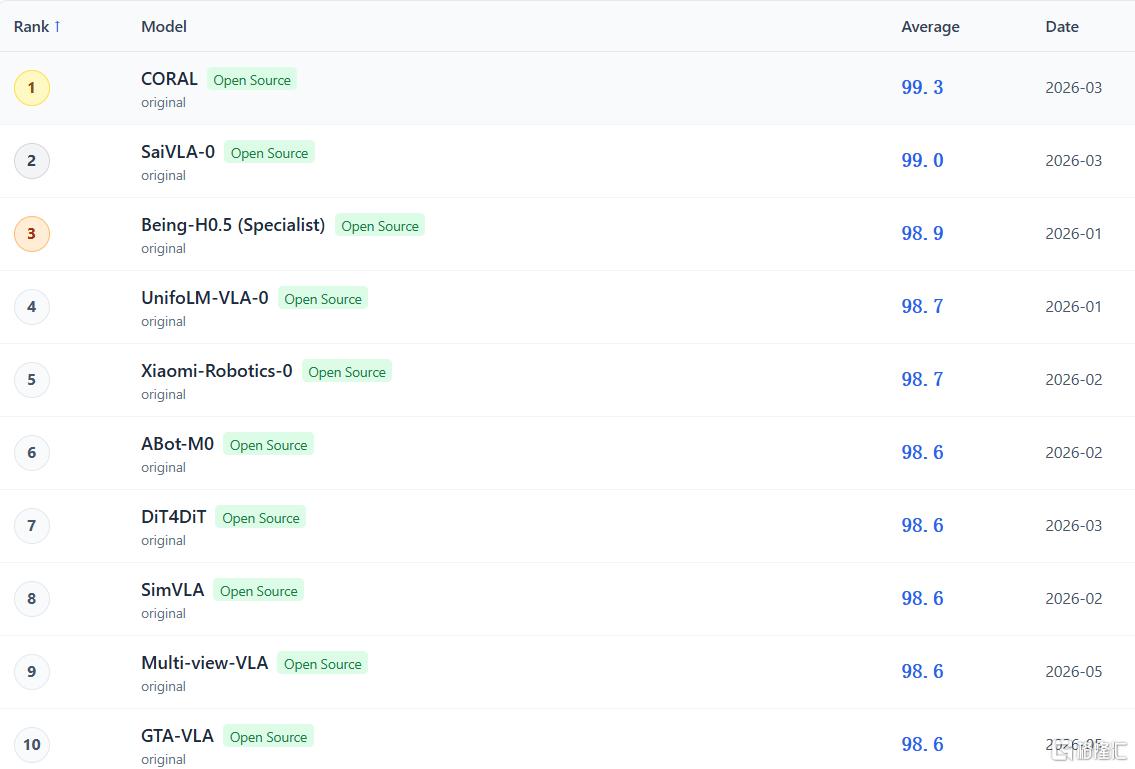
Task: Click the Open Source tag beside SimVLA
Action: pos(258,592)
